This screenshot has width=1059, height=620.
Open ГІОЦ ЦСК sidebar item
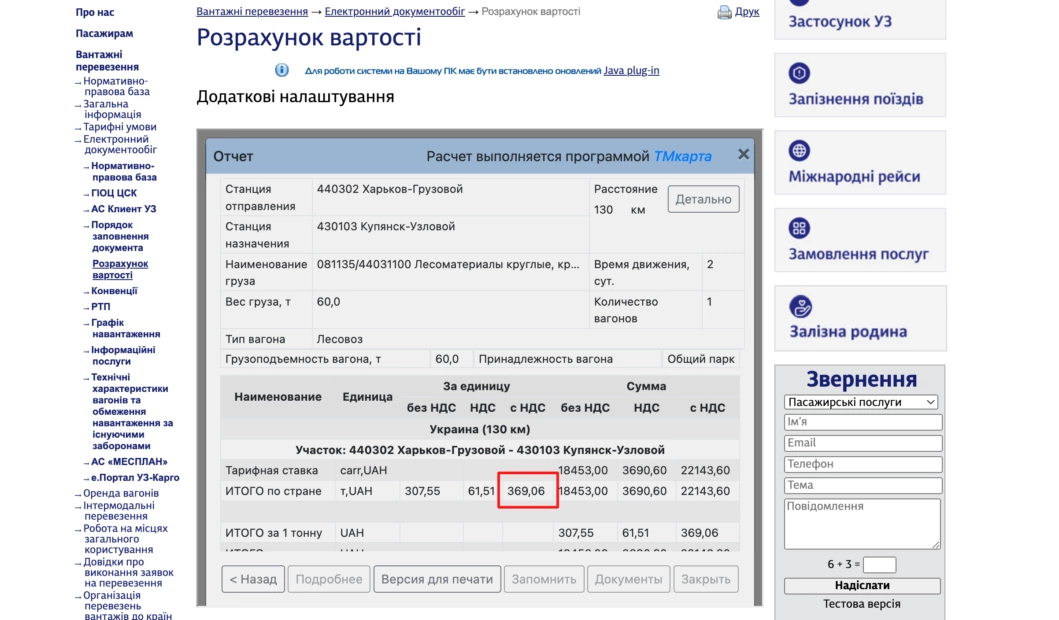[x=113, y=192]
